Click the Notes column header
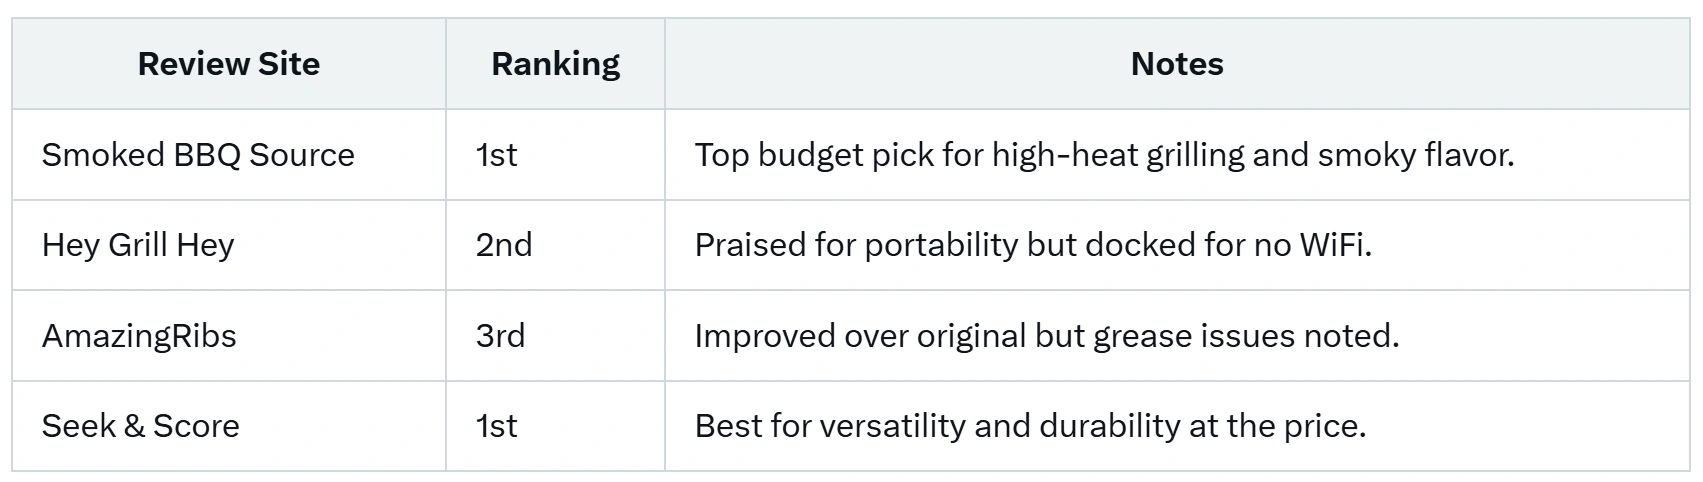Image resolution: width=1703 pixels, height=482 pixels. tap(1177, 64)
